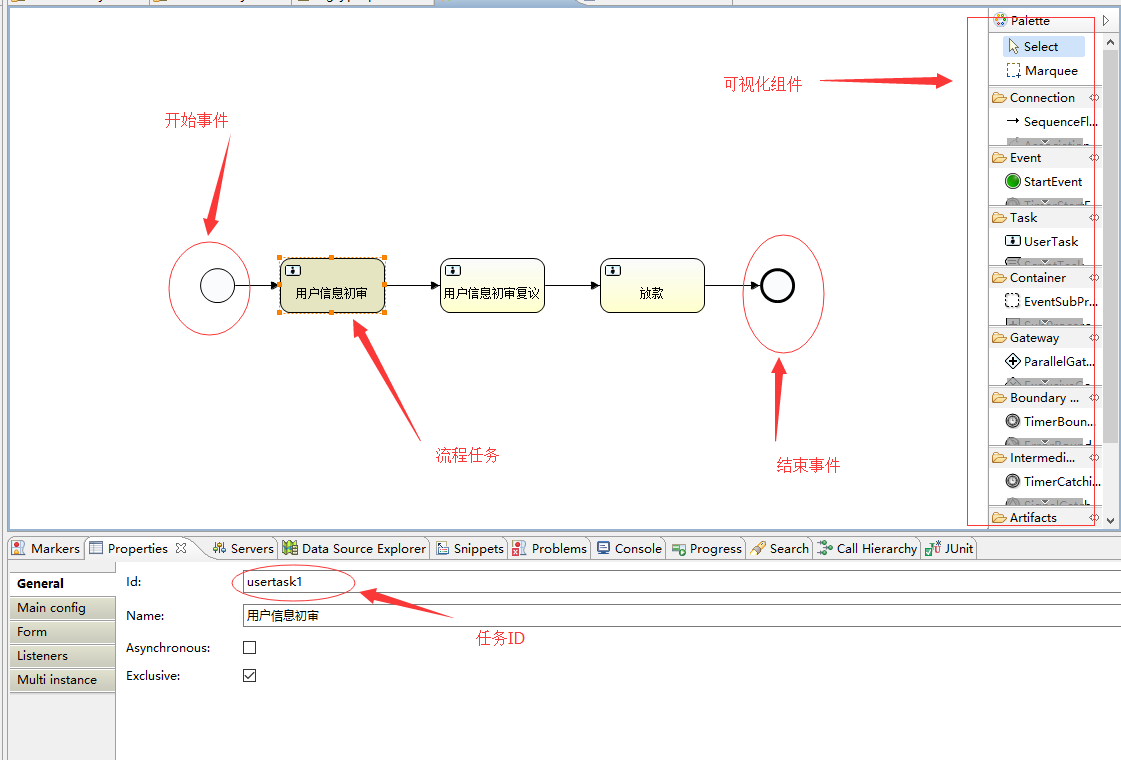Select the EventSubProcess container tool
This screenshot has height=760, width=1121.
(x=1051, y=302)
